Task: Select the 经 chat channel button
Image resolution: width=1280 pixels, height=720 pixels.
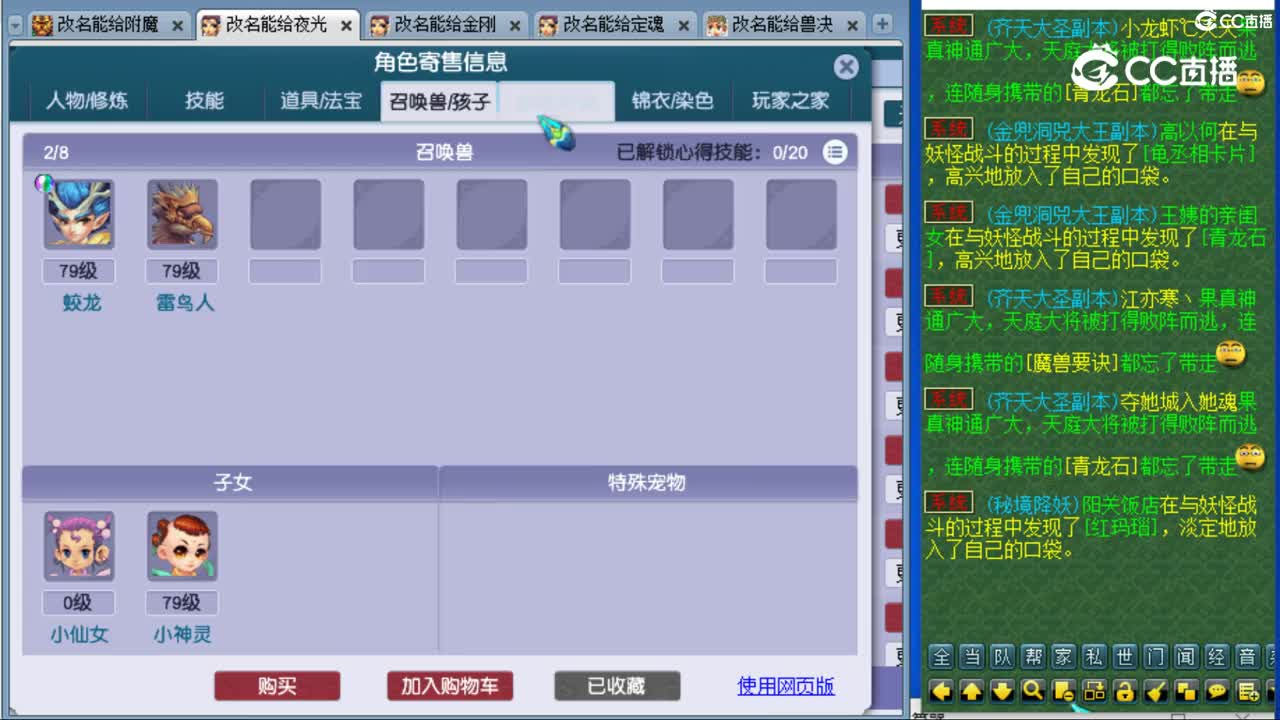Action: coord(1217,657)
